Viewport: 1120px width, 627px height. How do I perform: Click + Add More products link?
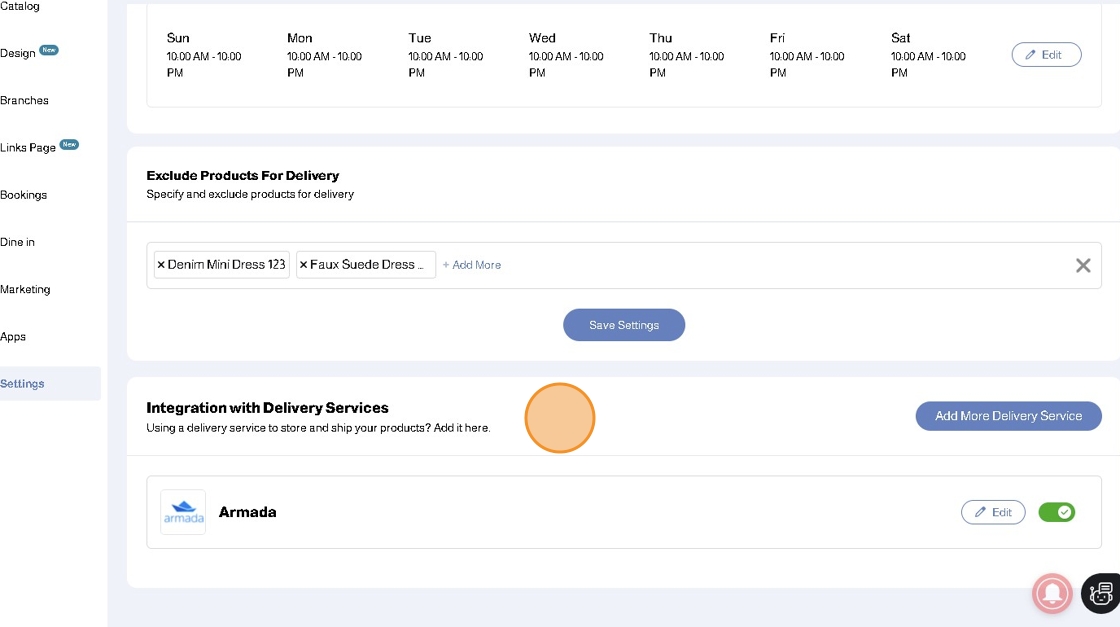pos(472,265)
